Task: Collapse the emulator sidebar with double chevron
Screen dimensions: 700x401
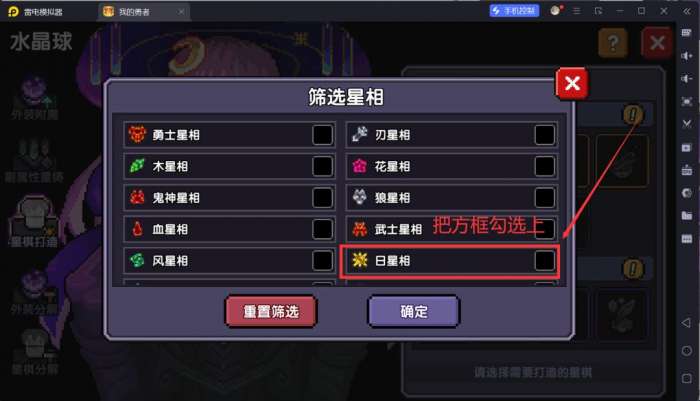Action: click(x=687, y=11)
